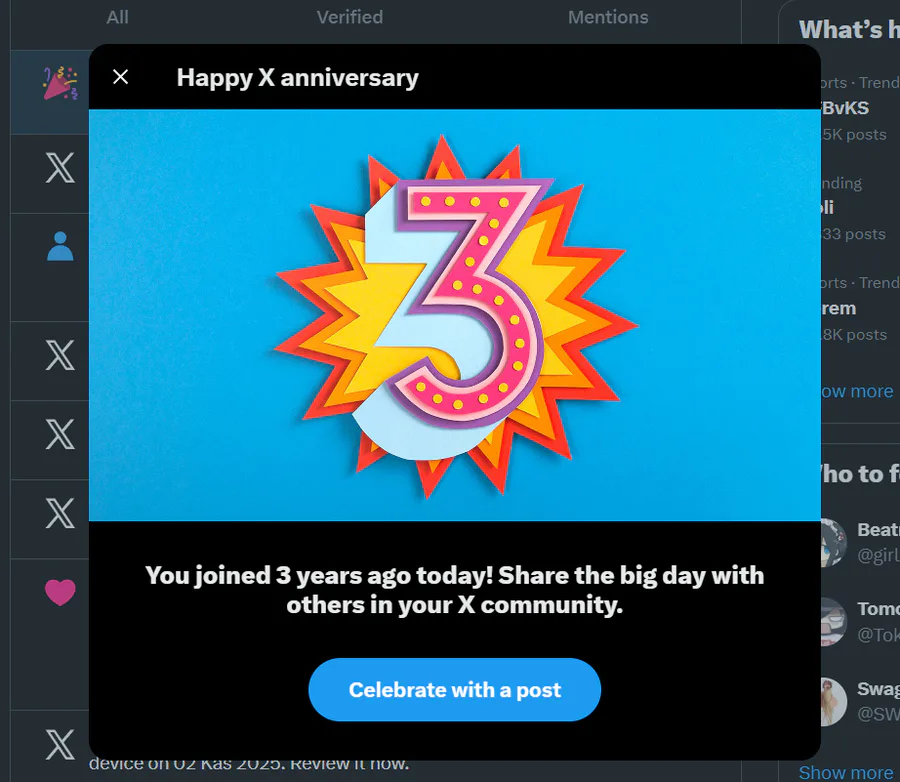This screenshot has height=782, width=900.
Task: Click the party popper notification icon
Action: pyautogui.click(x=59, y=86)
